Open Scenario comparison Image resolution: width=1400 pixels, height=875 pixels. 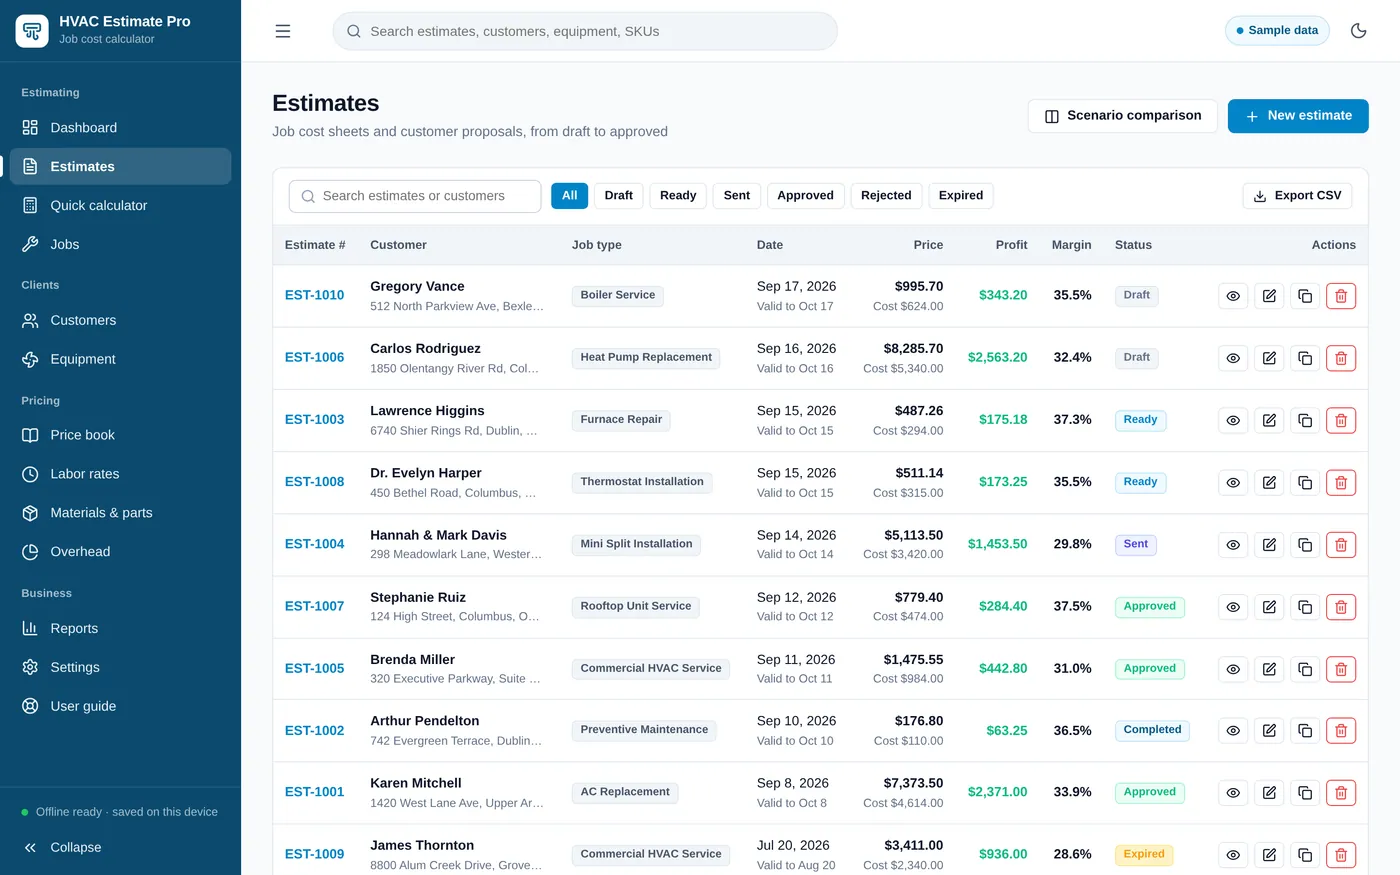point(1122,116)
